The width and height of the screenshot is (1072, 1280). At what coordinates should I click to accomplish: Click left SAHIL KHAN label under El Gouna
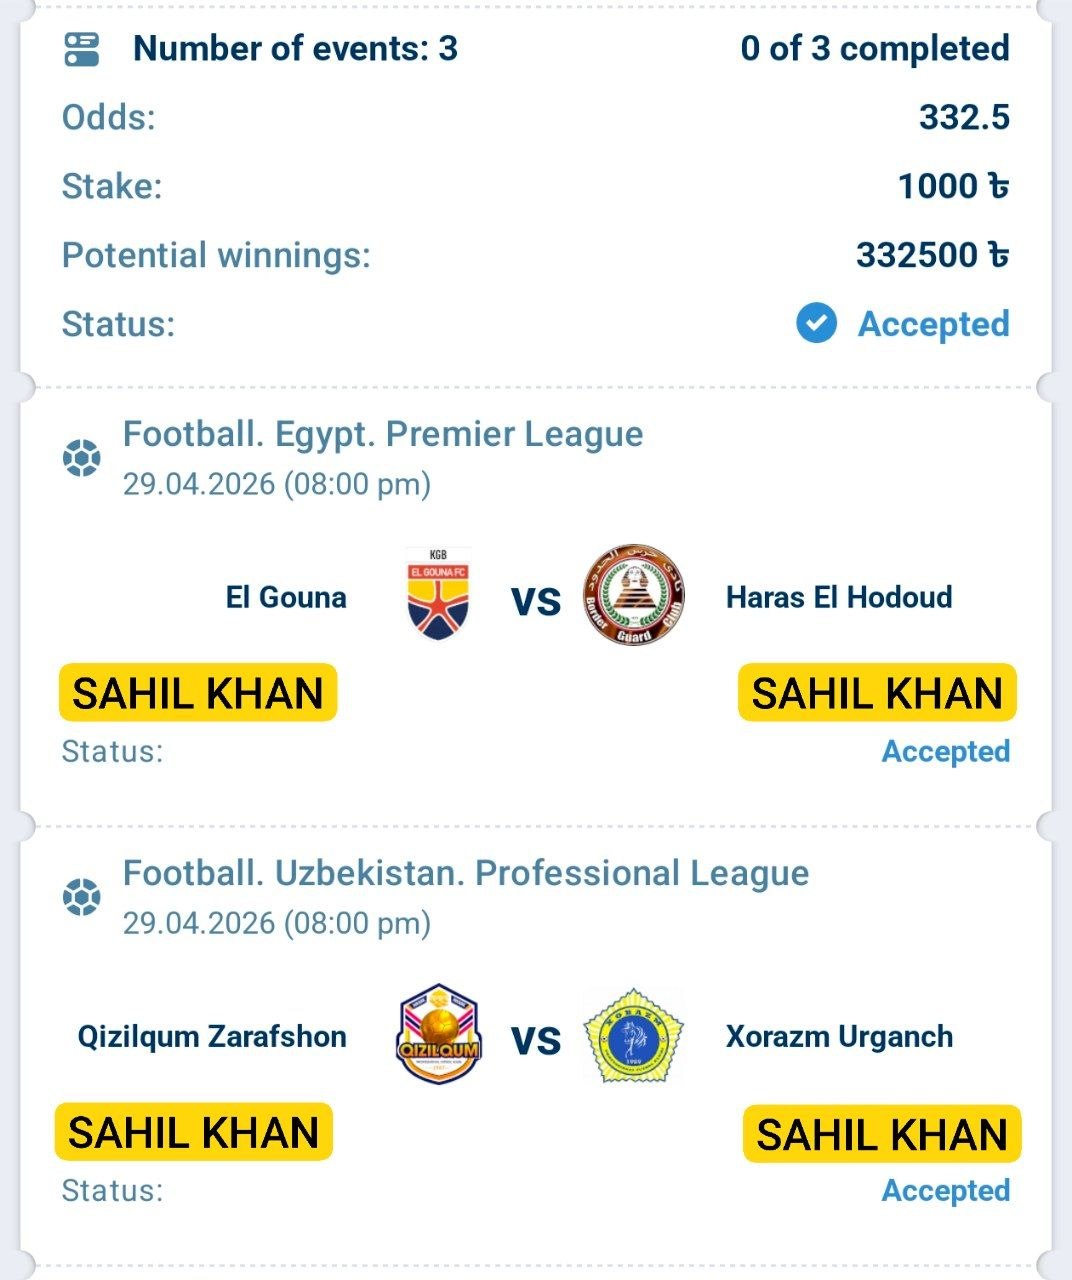coord(198,693)
